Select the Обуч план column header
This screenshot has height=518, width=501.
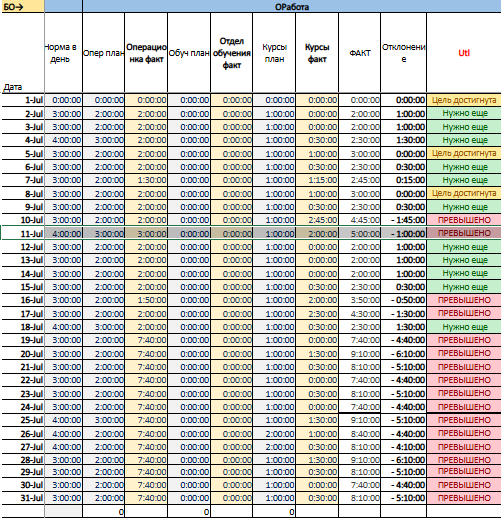189,53
